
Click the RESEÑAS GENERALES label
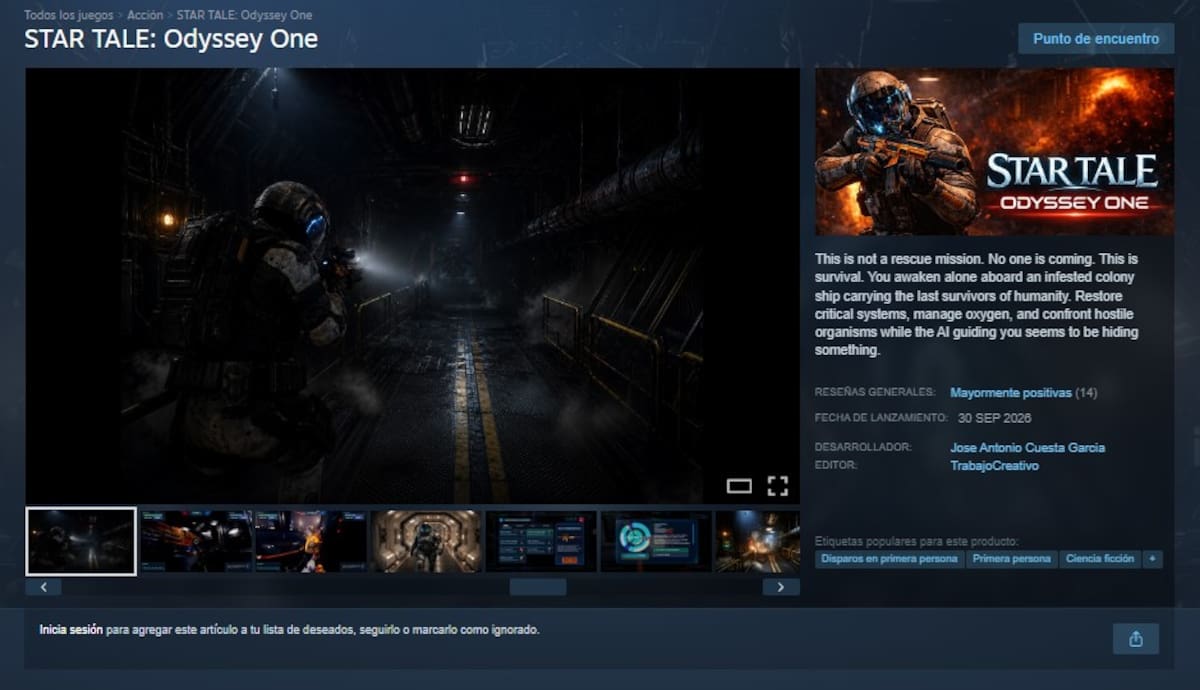click(875, 393)
